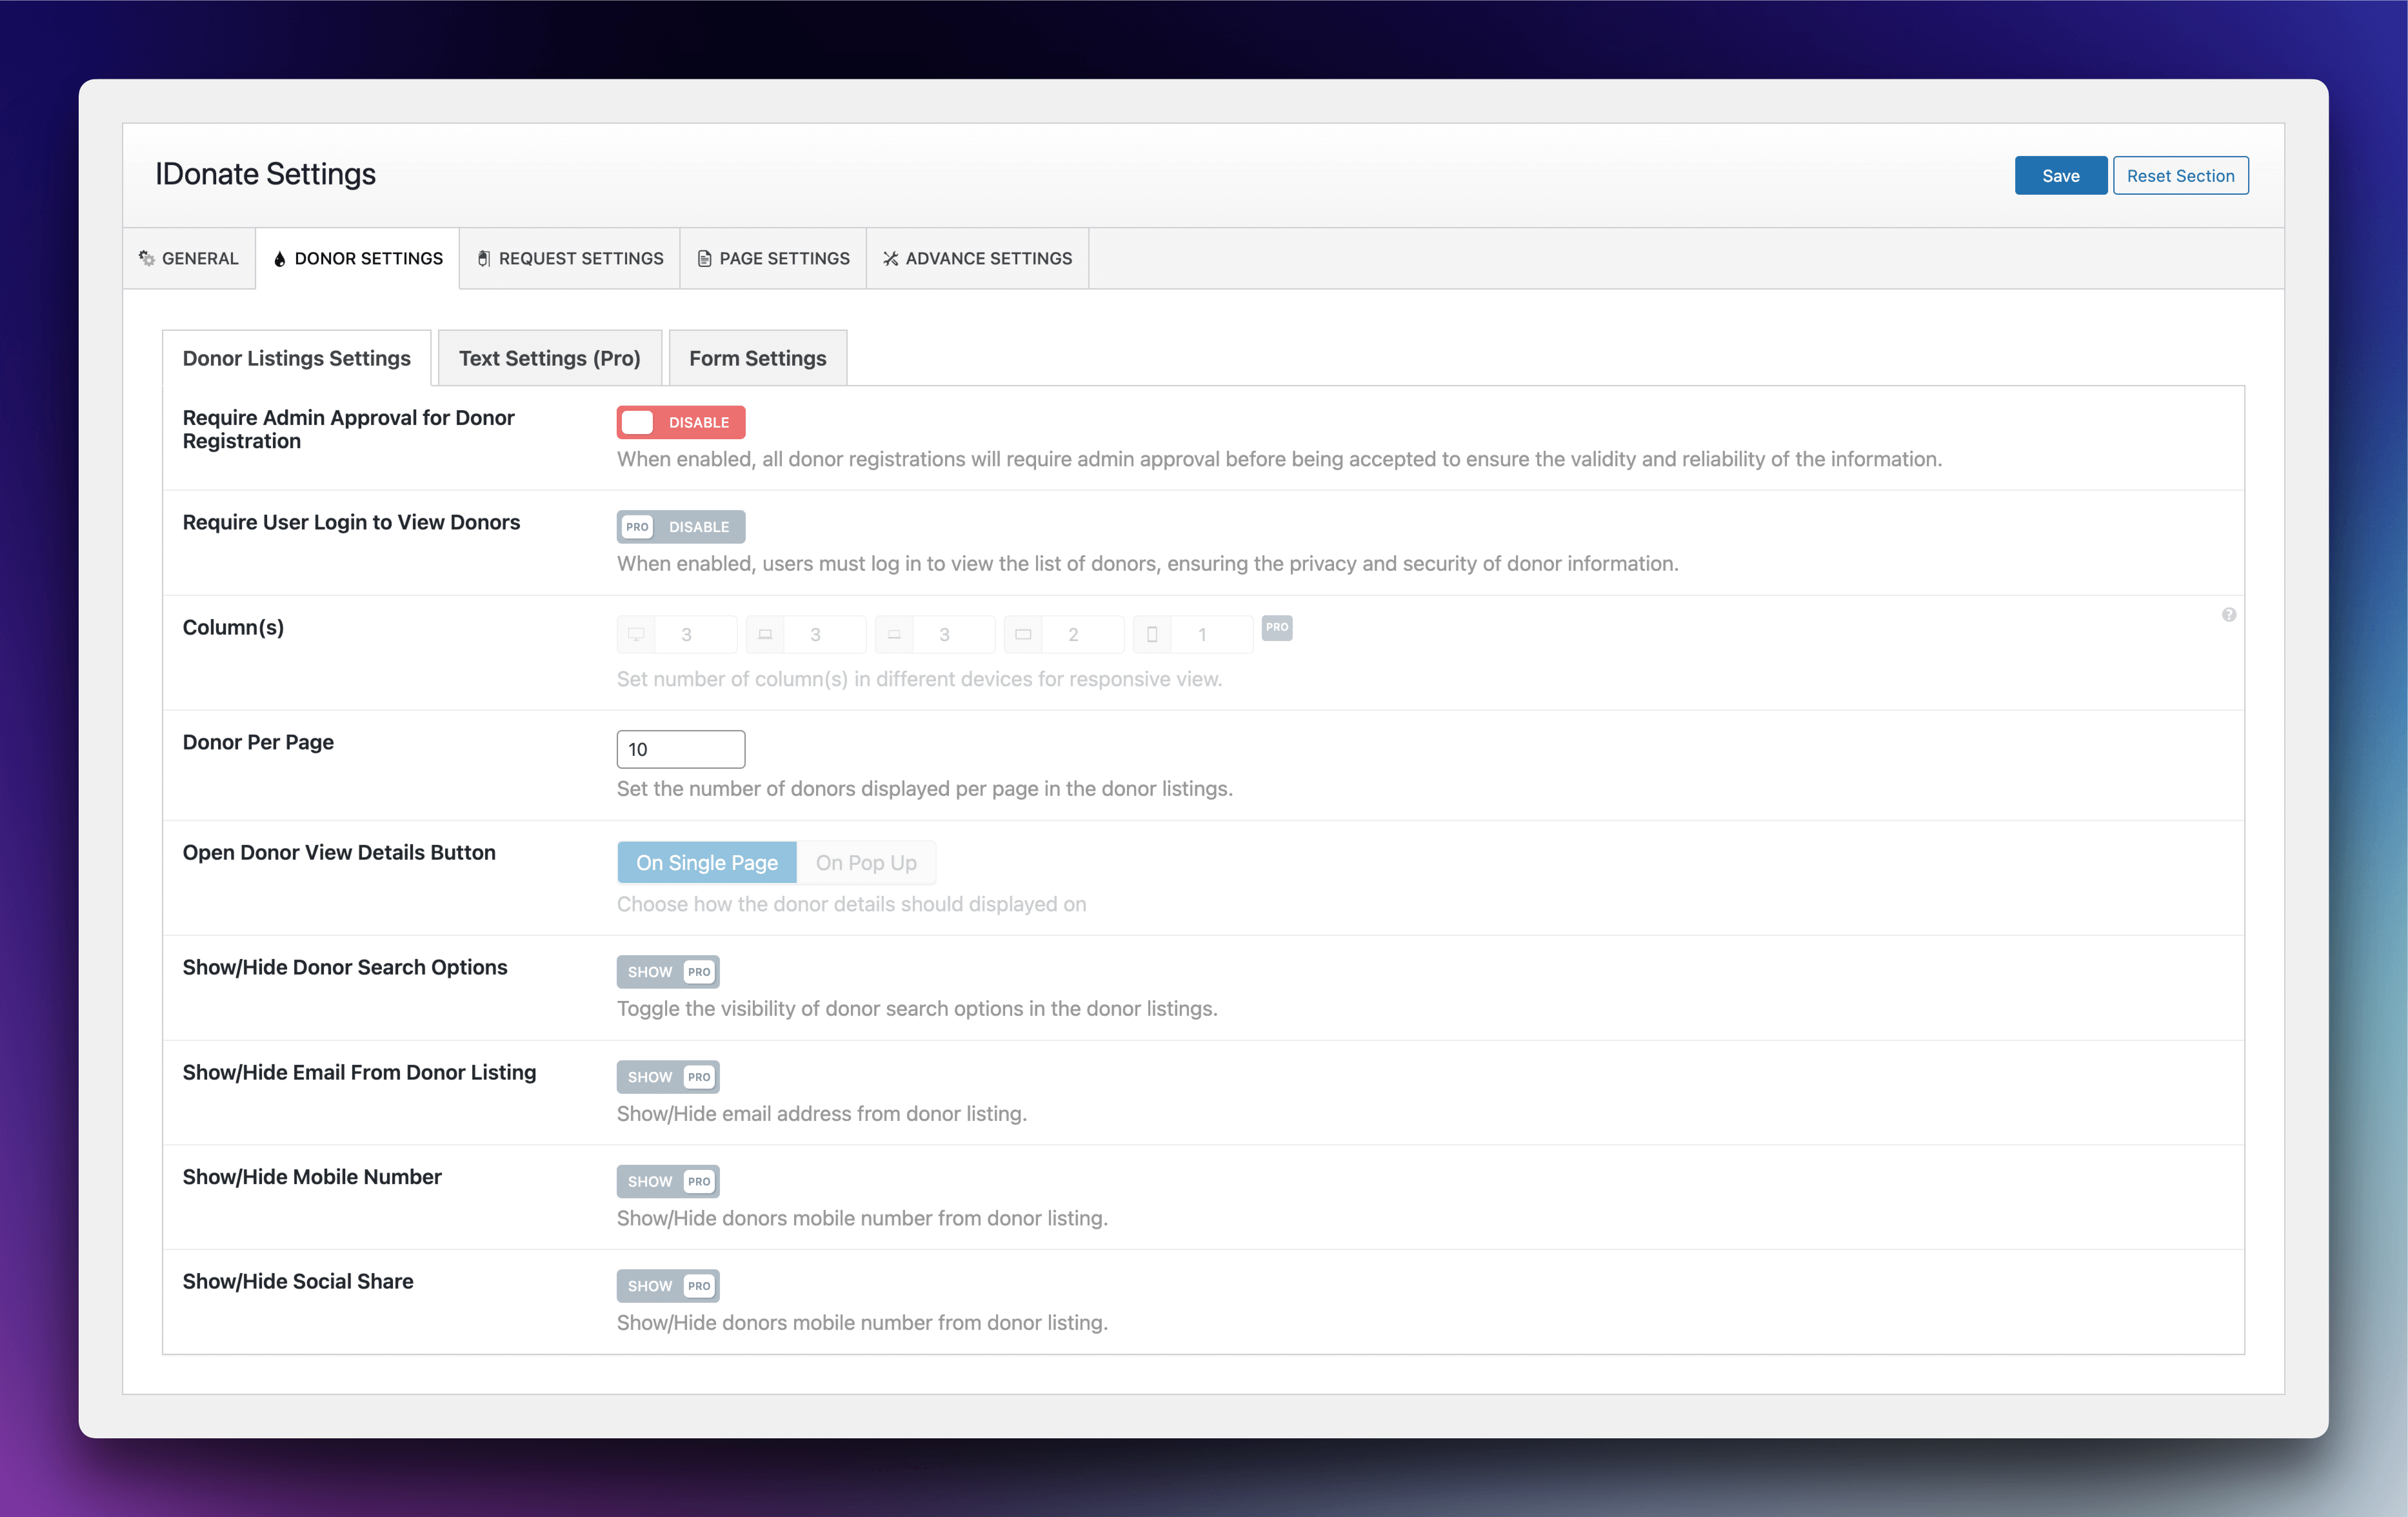Viewport: 2408px width, 1517px height.
Task: Select Donor Listings Settings sub-tab
Action: point(297,358)
